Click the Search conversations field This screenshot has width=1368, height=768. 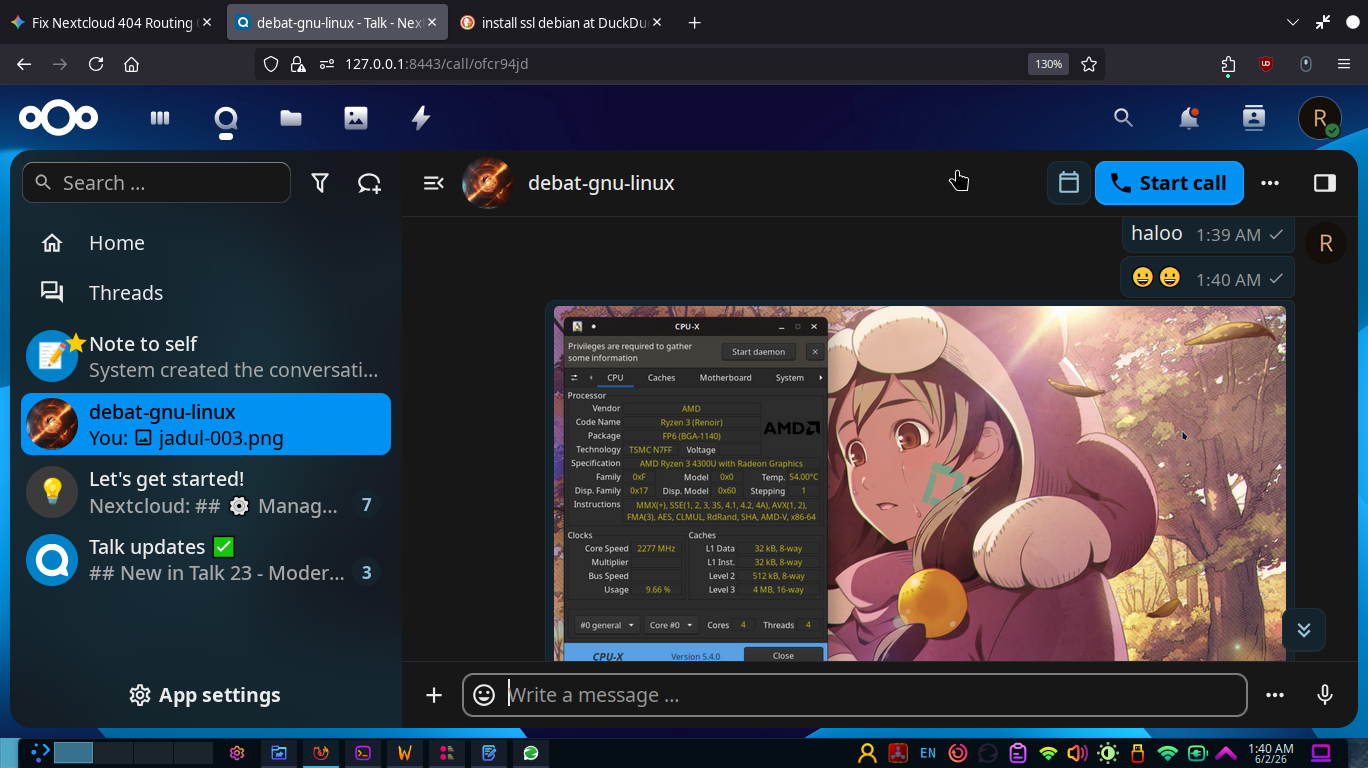[x=156, y=183]
